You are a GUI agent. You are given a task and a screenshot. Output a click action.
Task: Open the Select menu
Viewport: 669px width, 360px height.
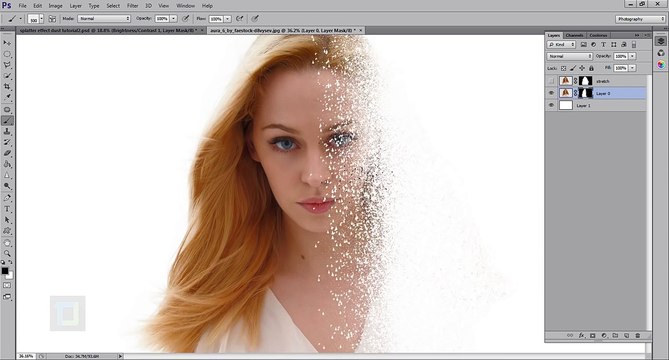click(x=113, y=6)
